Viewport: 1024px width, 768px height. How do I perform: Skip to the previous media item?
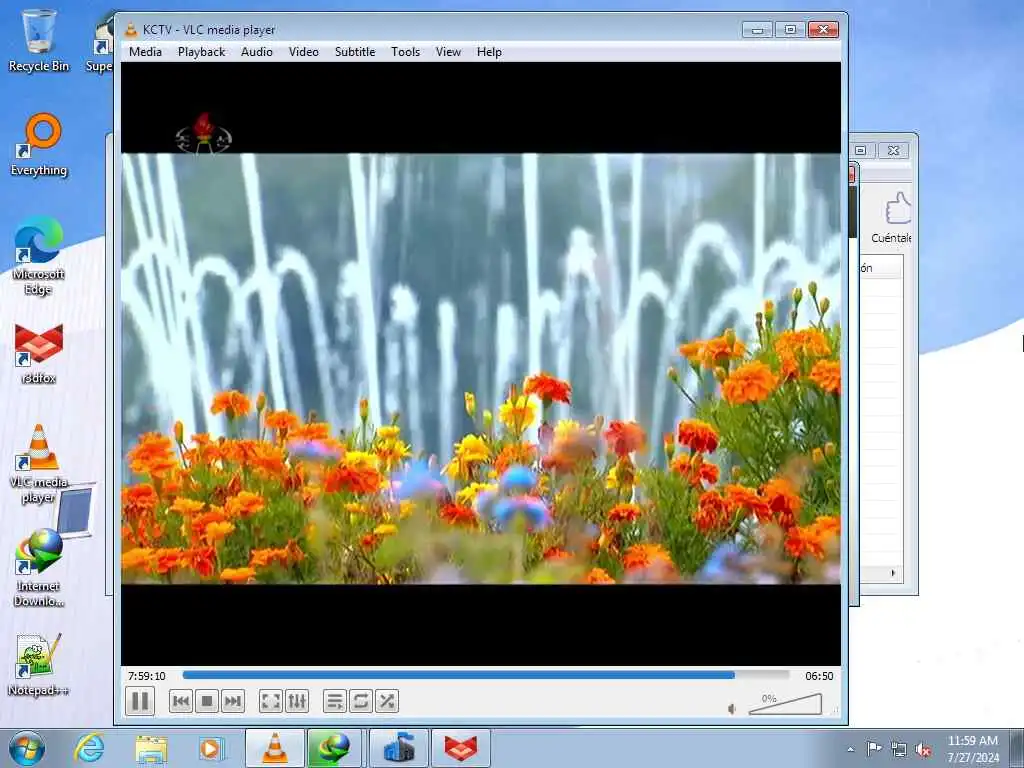click(181, 701)
